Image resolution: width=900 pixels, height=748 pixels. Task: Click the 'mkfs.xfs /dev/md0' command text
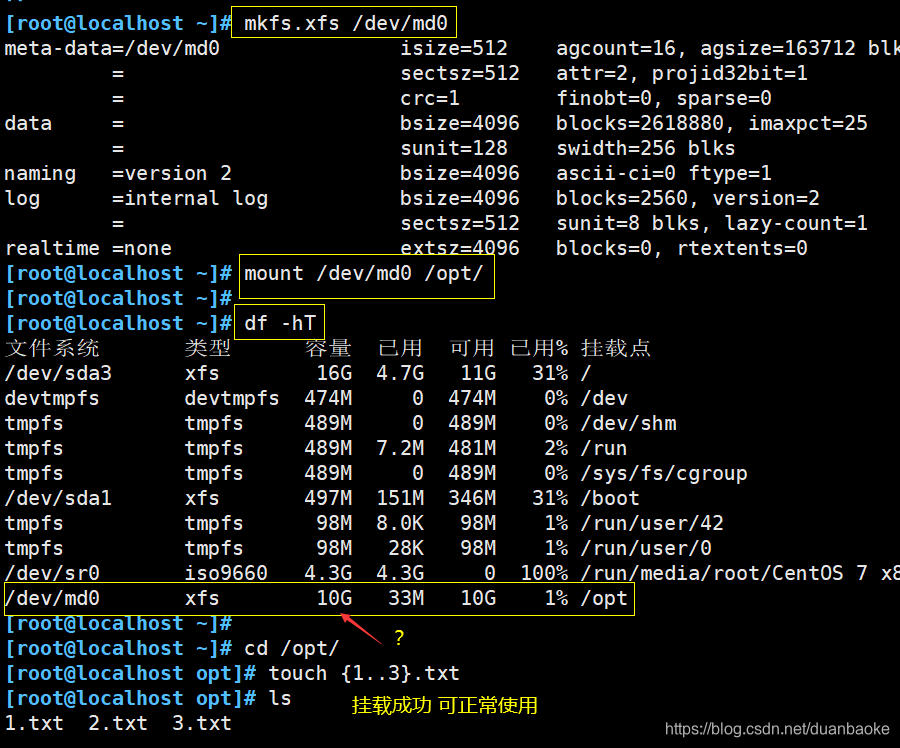click(346, 23)
